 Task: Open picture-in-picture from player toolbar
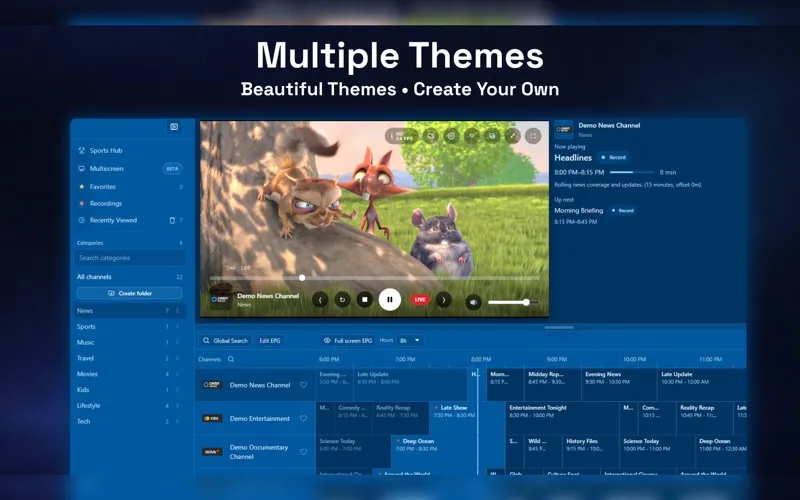[492, 136]
